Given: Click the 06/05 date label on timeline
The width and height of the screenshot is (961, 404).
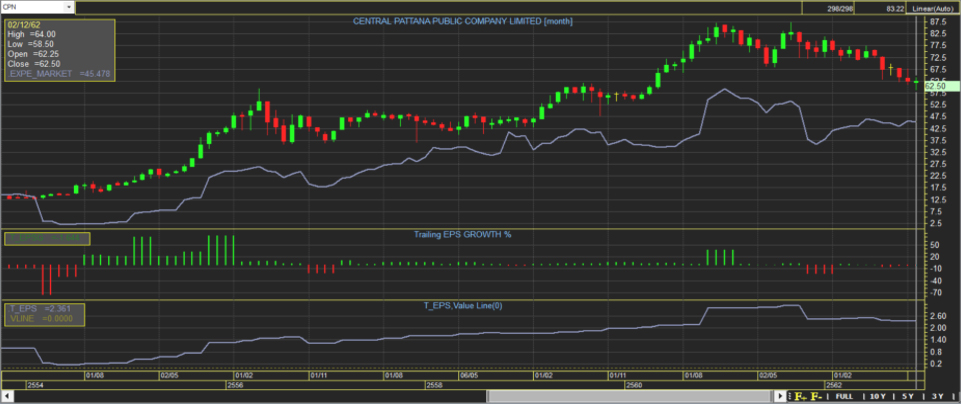Looking at the screenshot, I should pos(469,375).
